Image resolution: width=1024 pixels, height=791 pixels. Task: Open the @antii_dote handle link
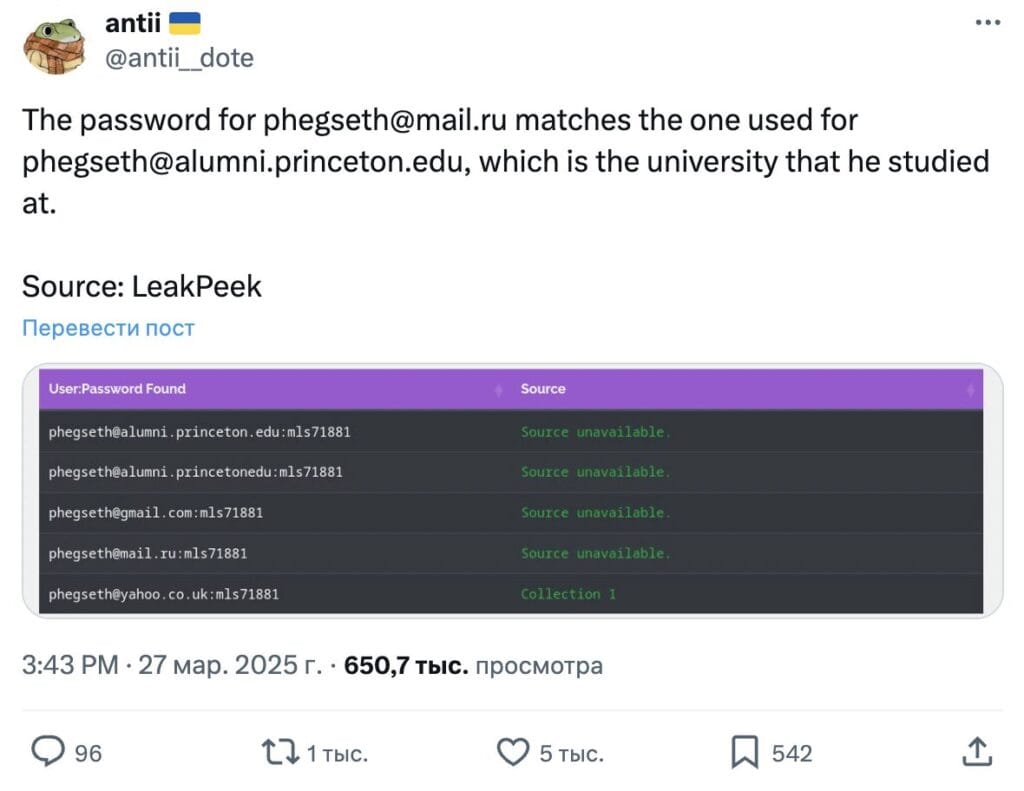(179, 58)
